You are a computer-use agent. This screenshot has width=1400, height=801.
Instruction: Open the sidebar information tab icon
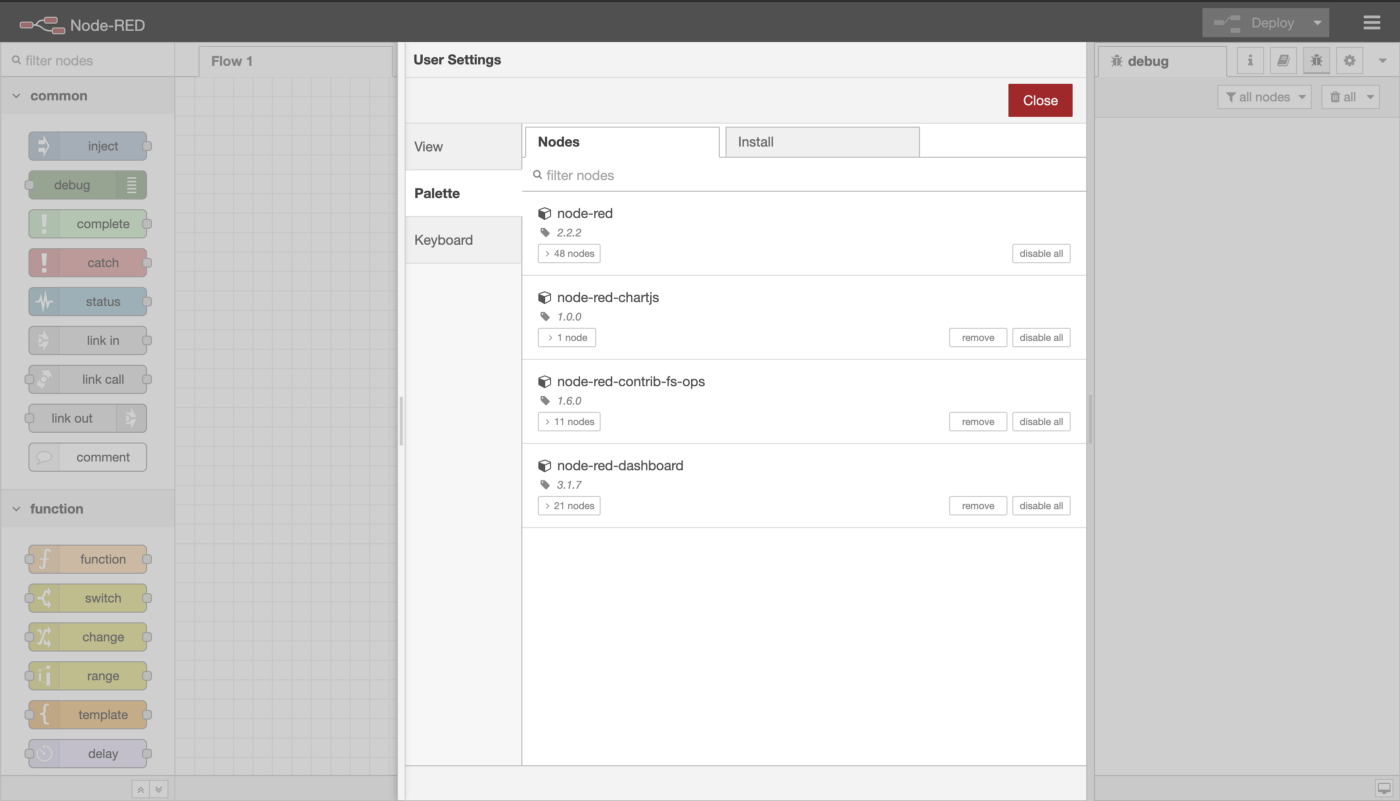tap(1250, 61)
